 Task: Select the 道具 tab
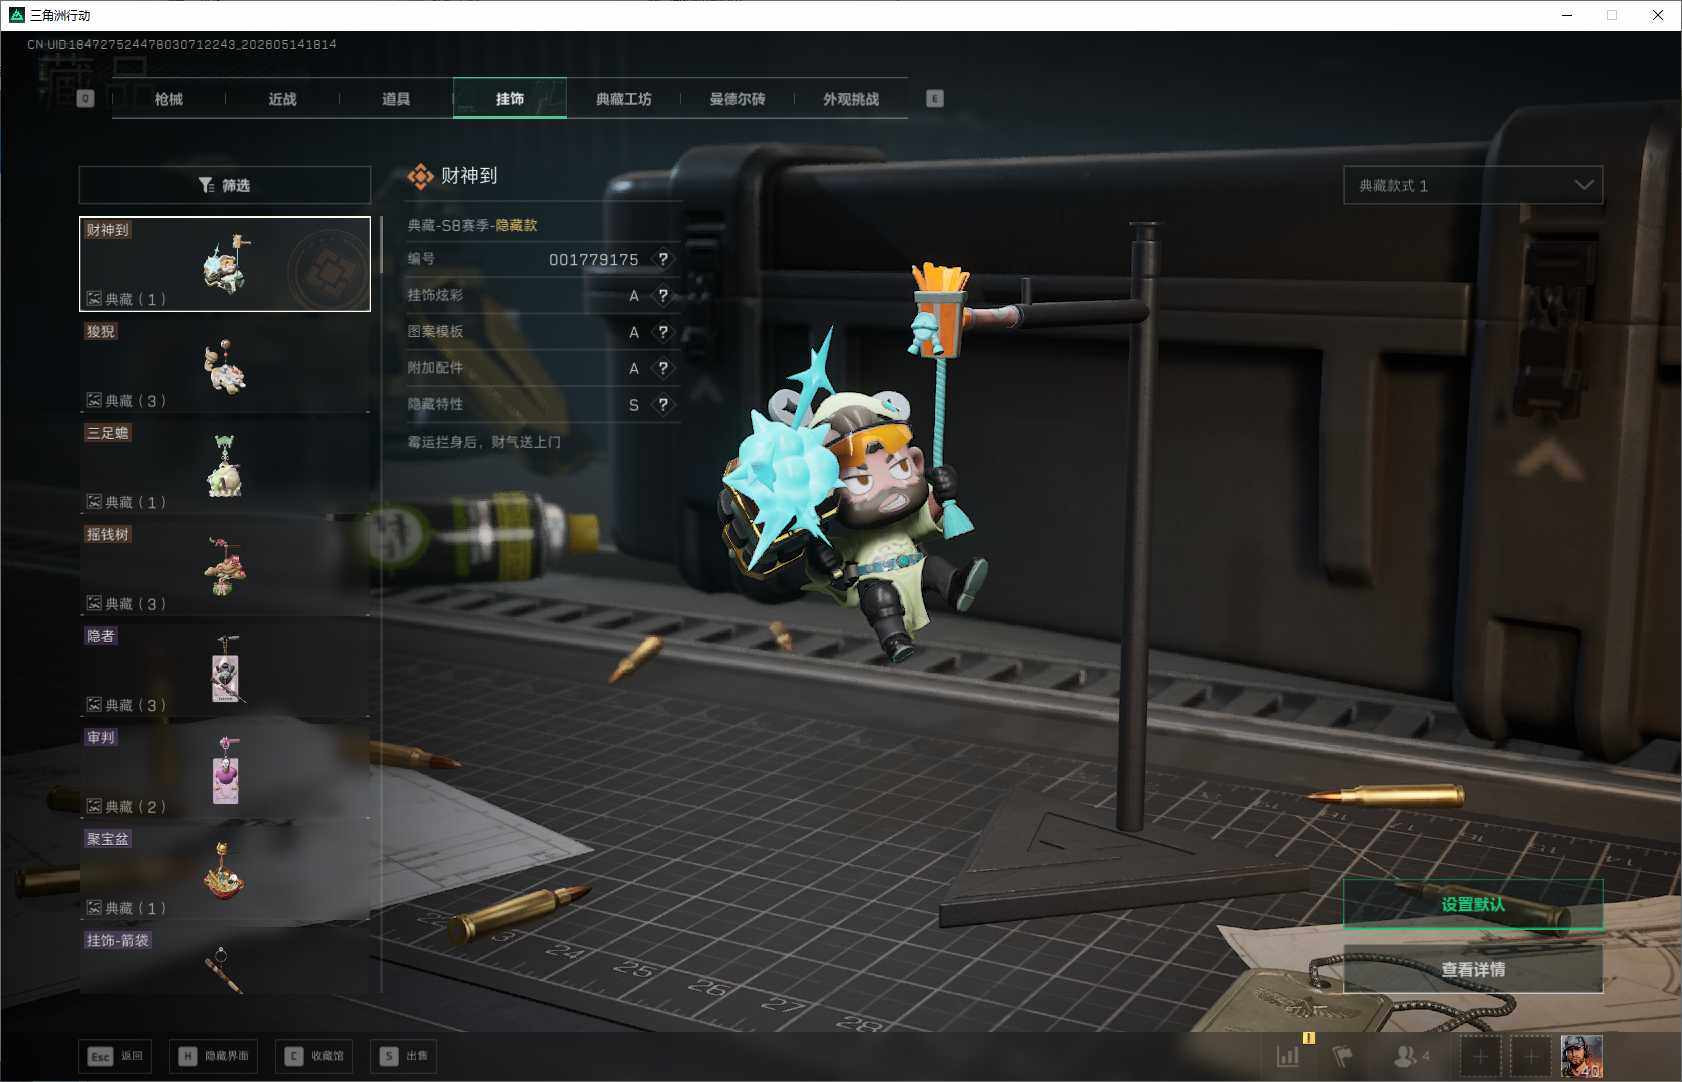[396, 99]
